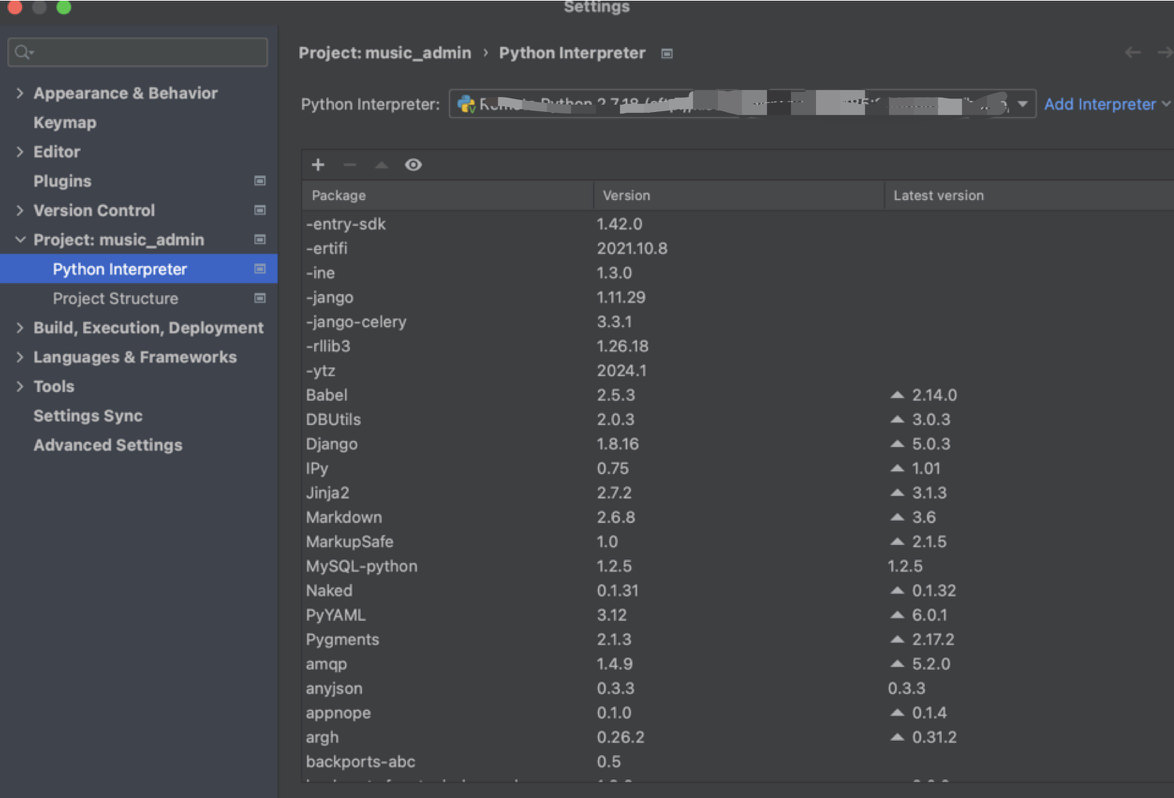Viewport: 1174px width, 798px height.
Task: Click the back navigation arrow
Action: (x=1132, y=53)
